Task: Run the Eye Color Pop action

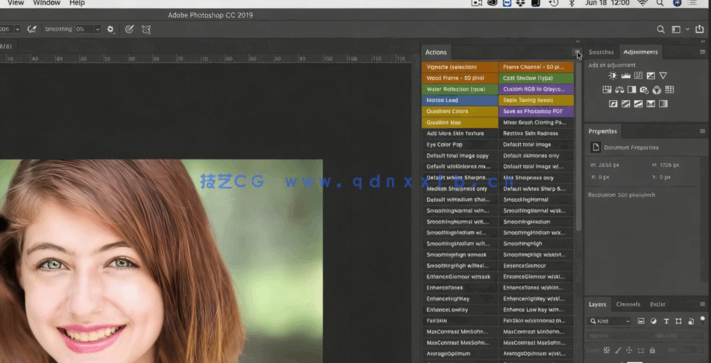Action: 460,145
